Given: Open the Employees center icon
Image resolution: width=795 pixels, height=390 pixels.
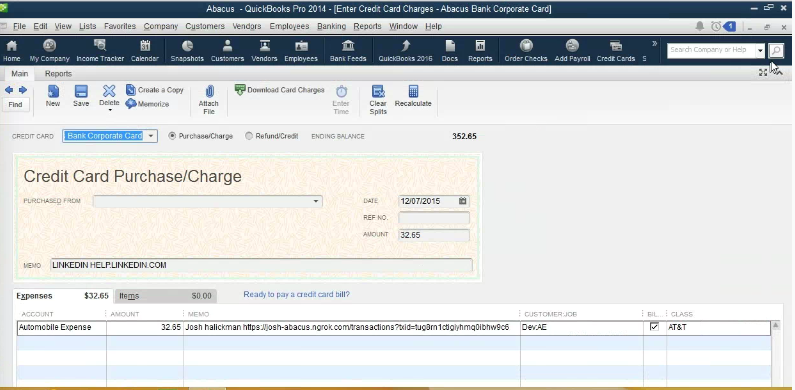Looking at the screenshot, I should point(301,51).
